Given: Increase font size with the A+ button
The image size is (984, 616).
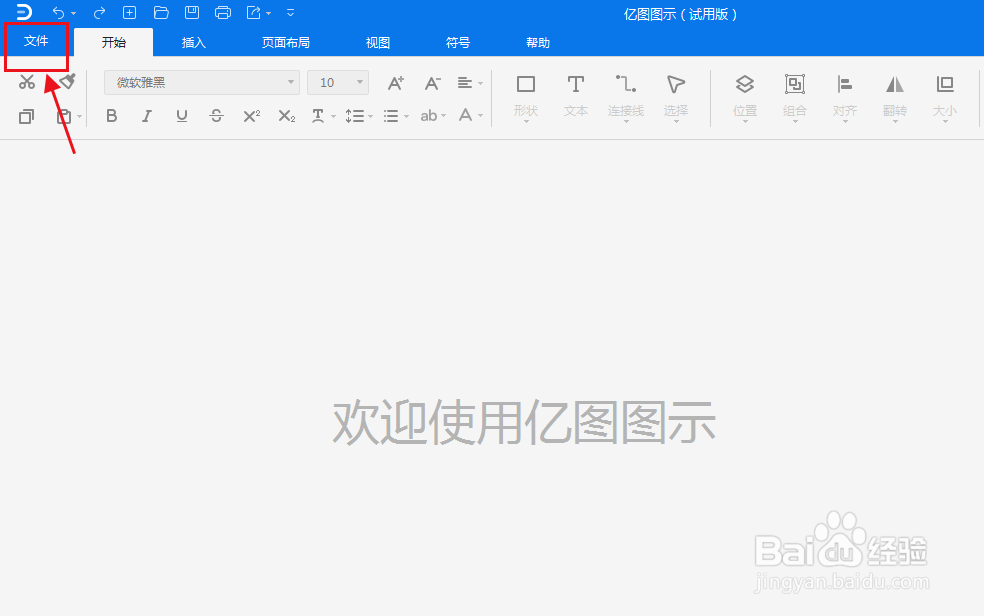Looking at the screenshot, I should pyautogui.click(x=395, y=82).
